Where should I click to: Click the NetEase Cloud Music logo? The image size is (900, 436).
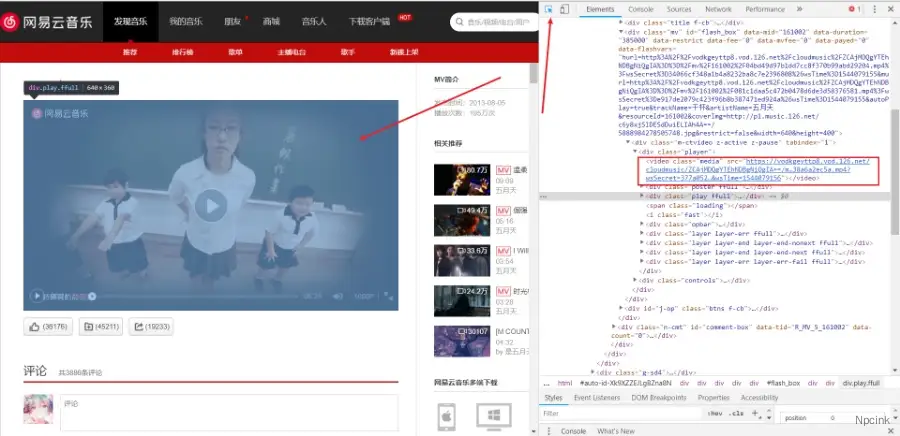pyautogui.click(x=47, y=22)
